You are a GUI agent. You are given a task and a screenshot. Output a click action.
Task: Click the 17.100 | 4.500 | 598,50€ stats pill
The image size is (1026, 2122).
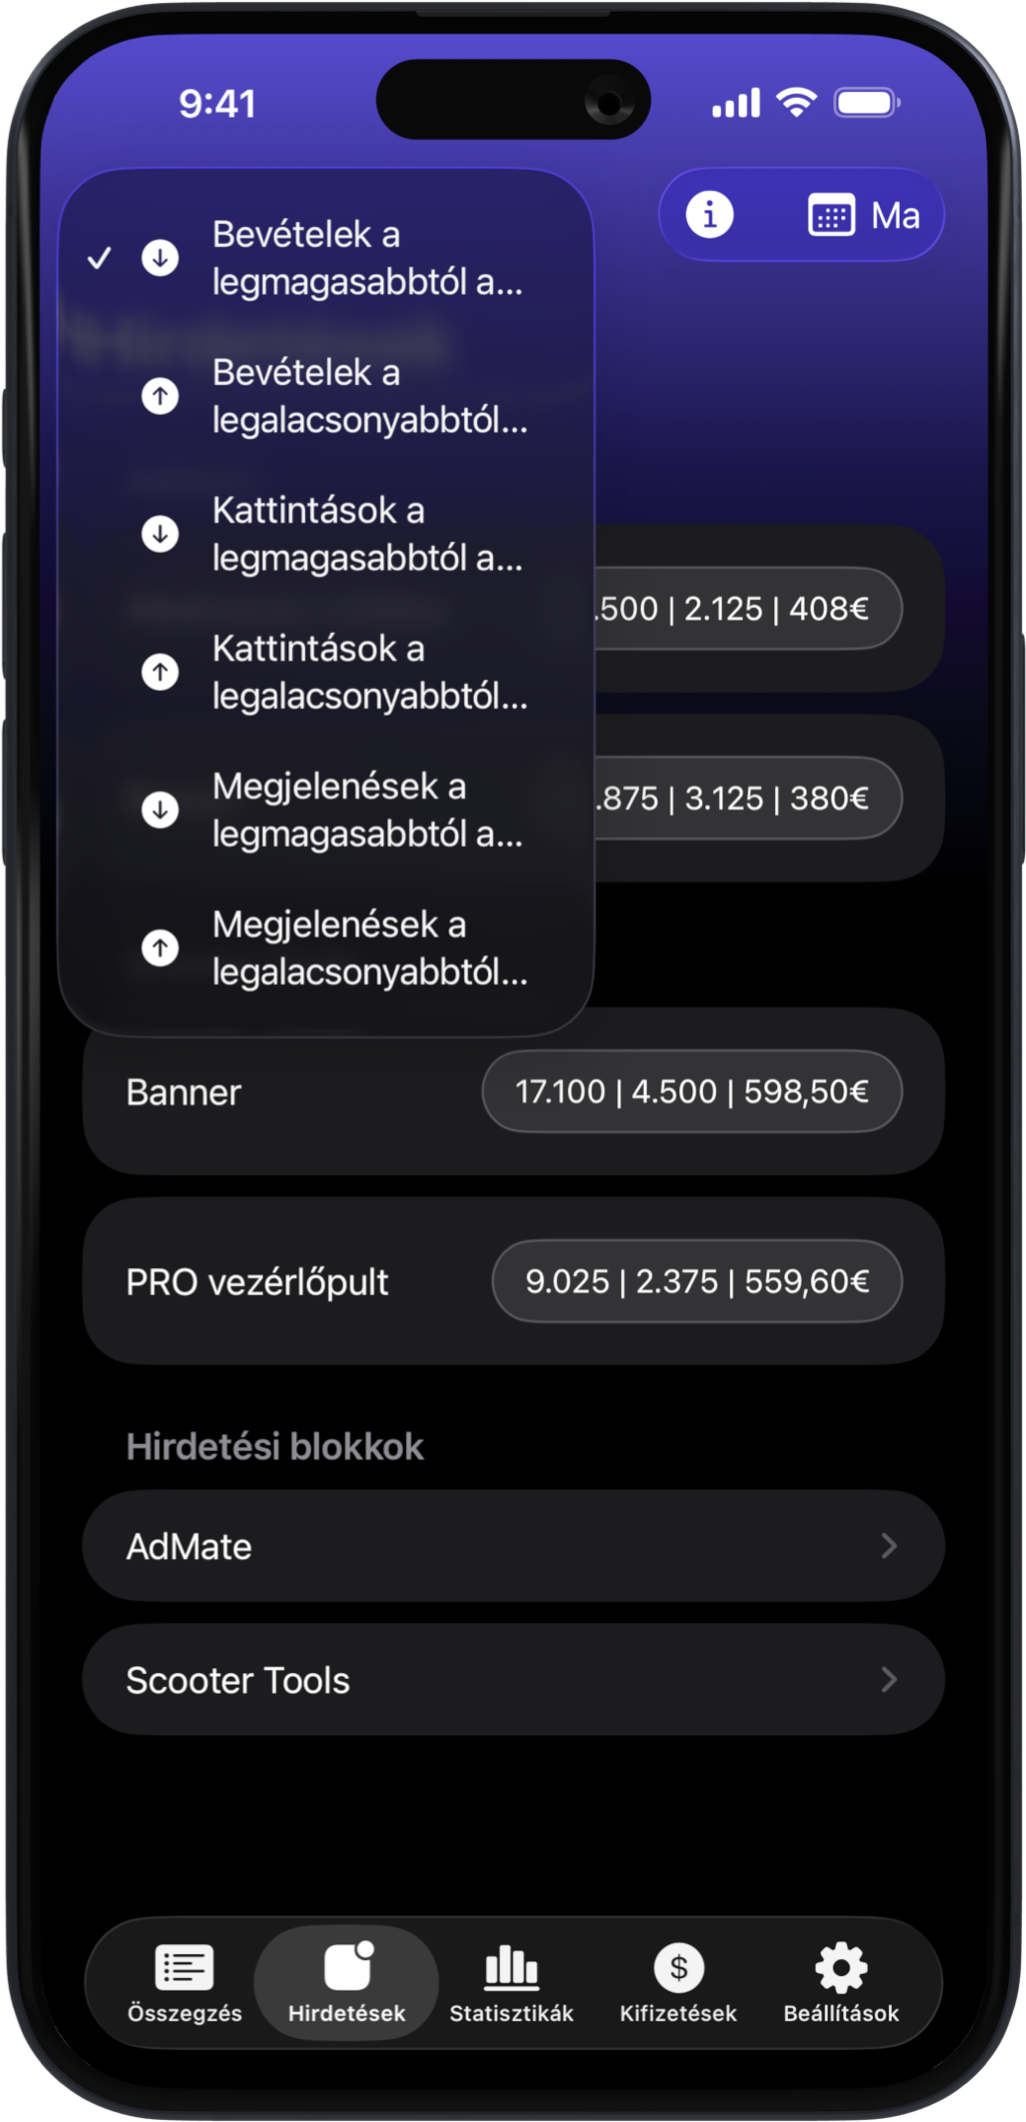pyautogui.click(x=692, y=1091)
